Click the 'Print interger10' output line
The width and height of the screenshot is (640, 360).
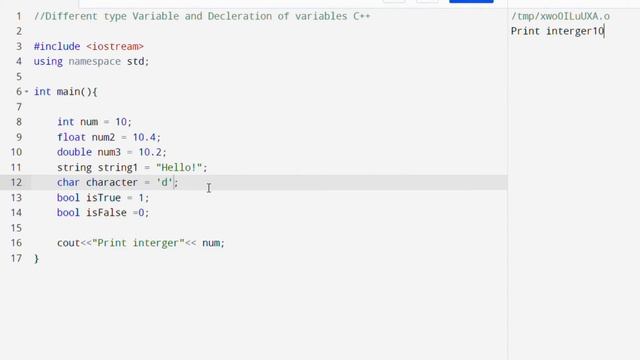point(558,31)
